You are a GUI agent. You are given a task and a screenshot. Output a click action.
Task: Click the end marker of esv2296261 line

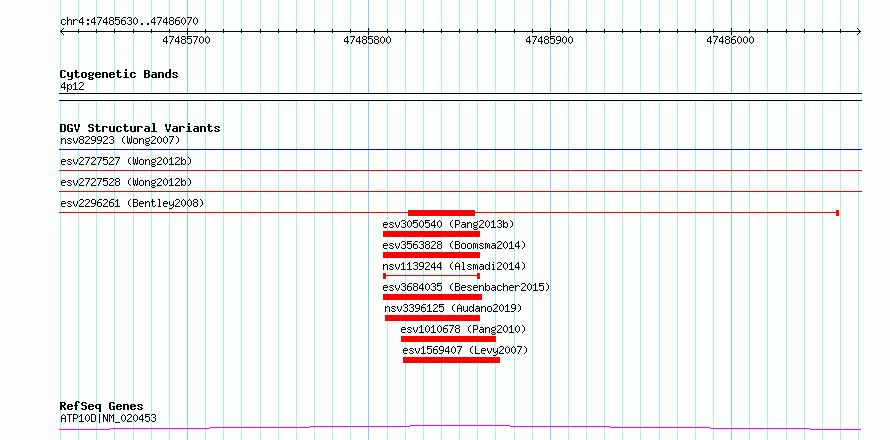(838, 213)
